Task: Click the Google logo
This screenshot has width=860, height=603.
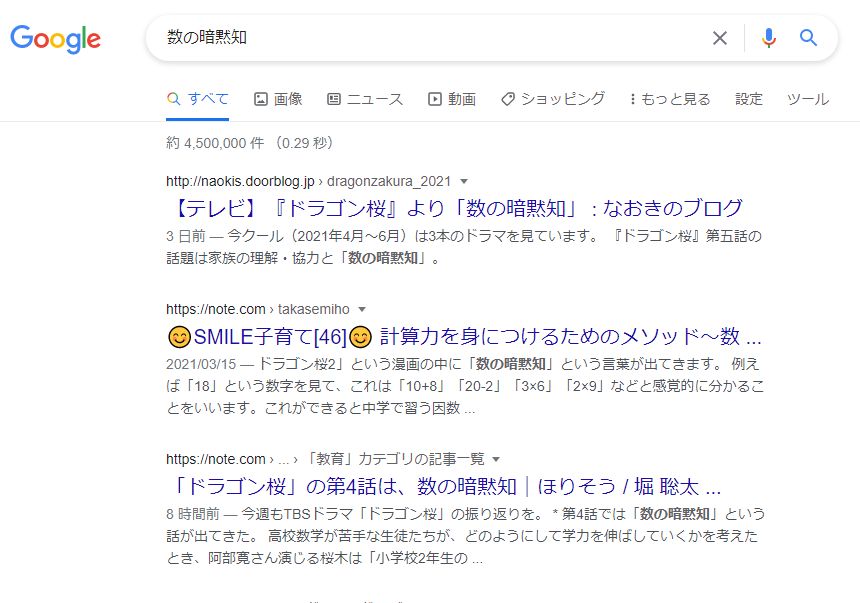Action: click(55, 39)
